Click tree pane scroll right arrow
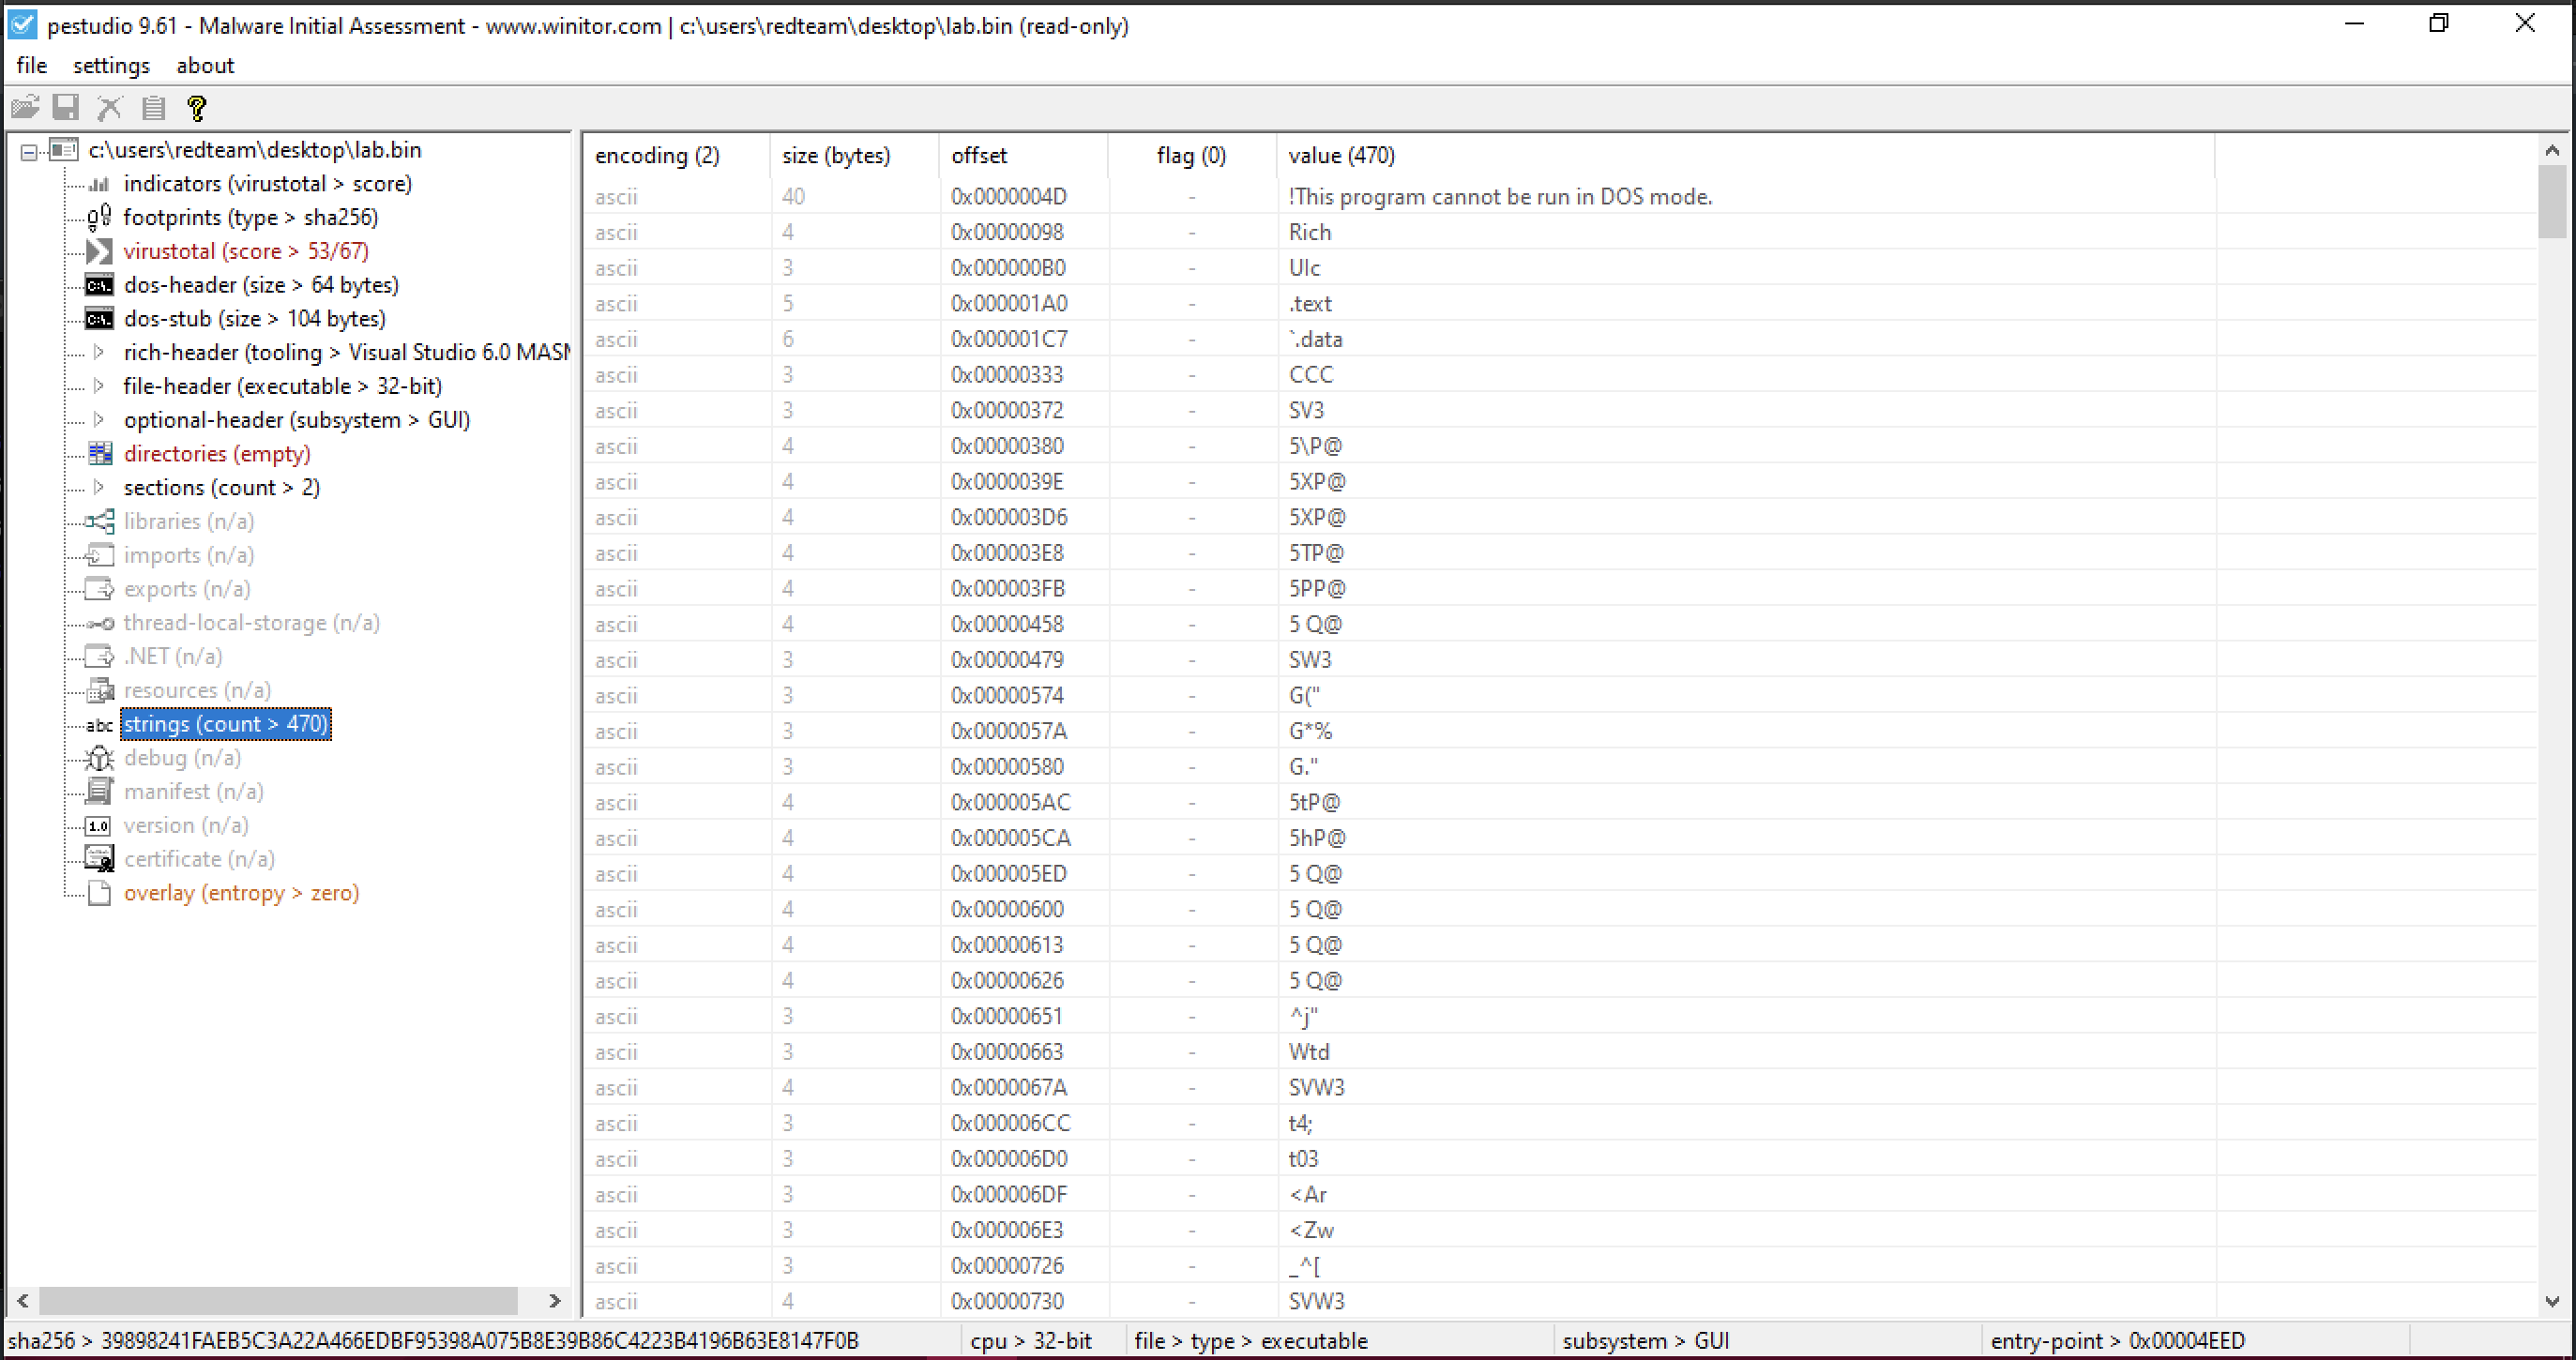Image resolution: width=2576 pixels, height=1360 pixels. tap(554, 1300)
